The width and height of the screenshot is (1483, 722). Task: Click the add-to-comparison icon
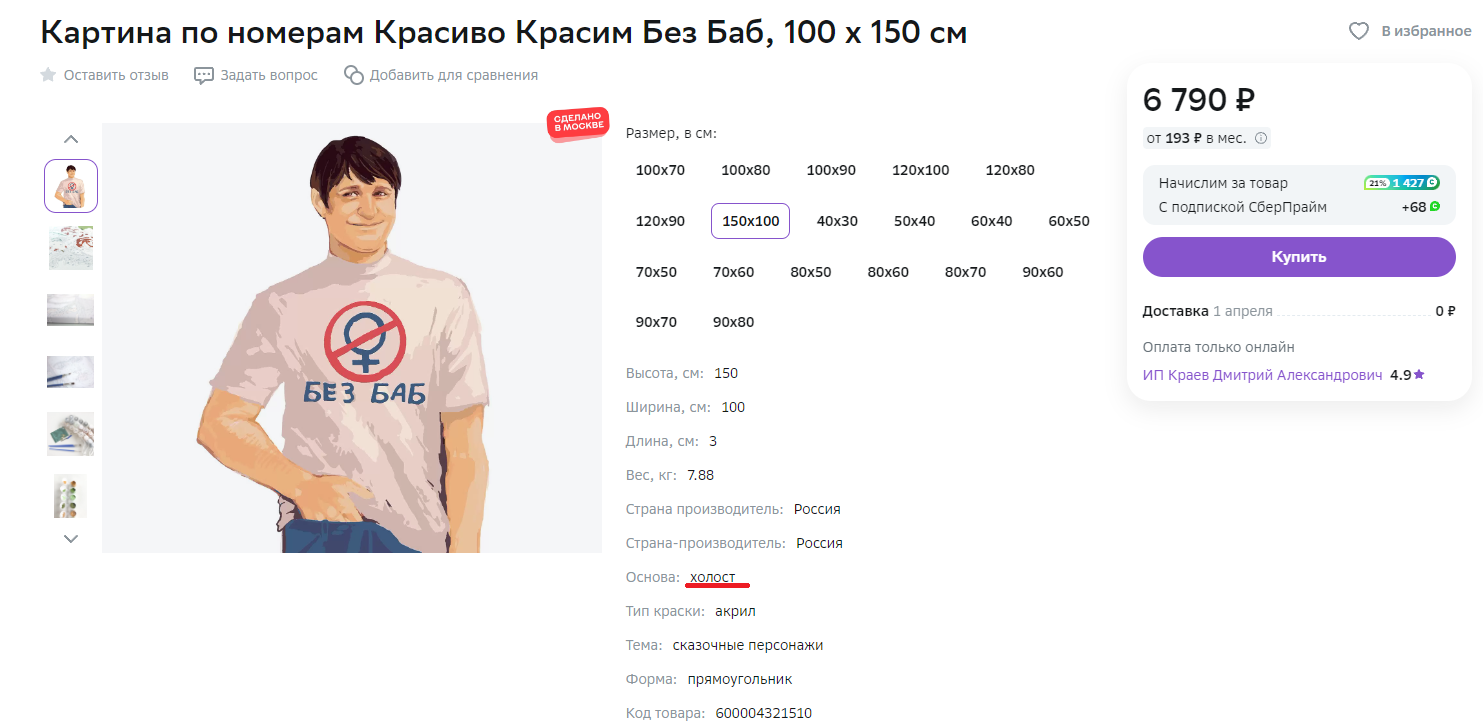[353, 75]
